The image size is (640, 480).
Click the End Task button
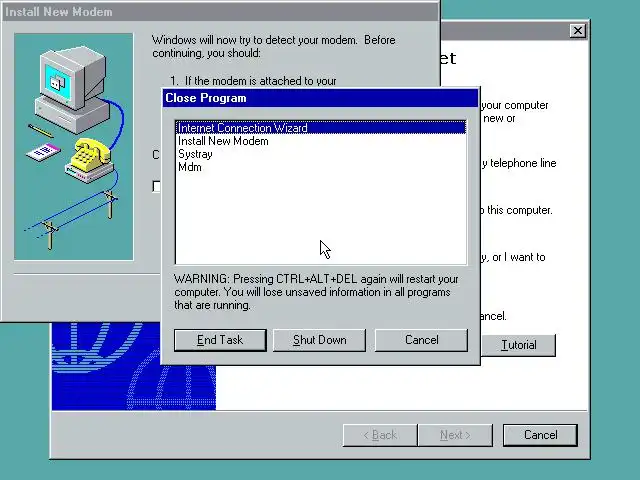220,340
